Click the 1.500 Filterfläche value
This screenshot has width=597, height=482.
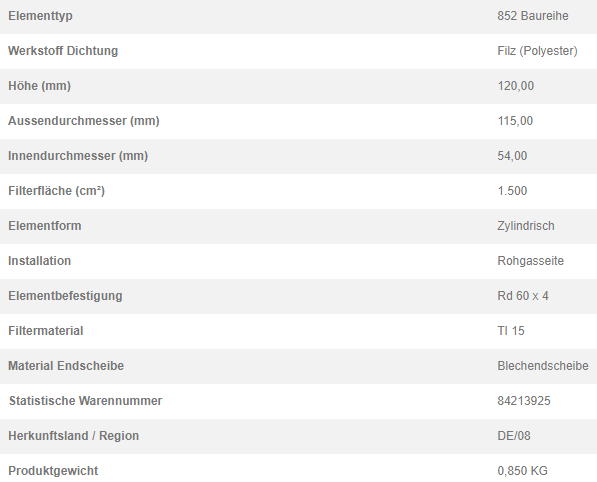pos(512,191)
